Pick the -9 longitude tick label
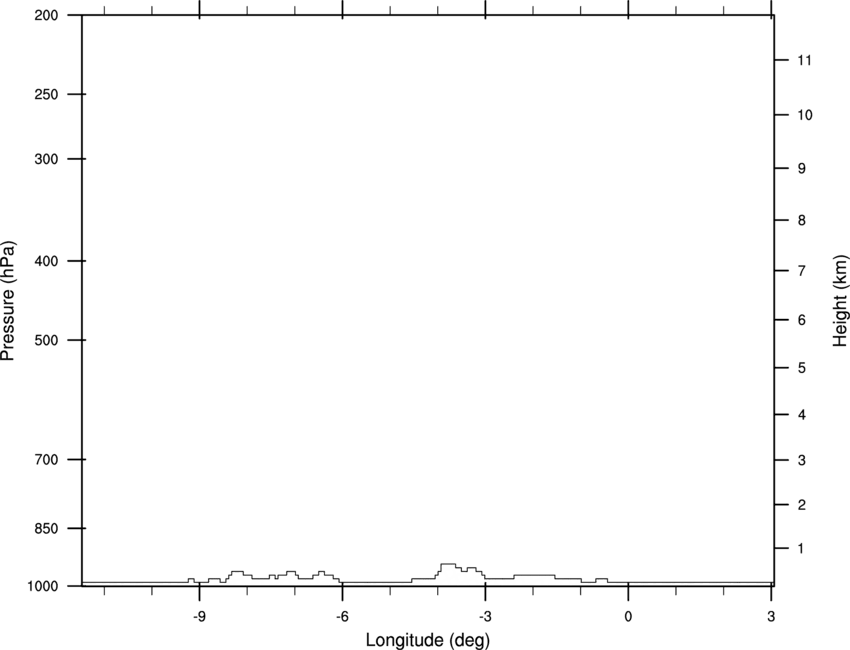Image resolution: width=850 pixels, height=650 pixels. (199, 616)
